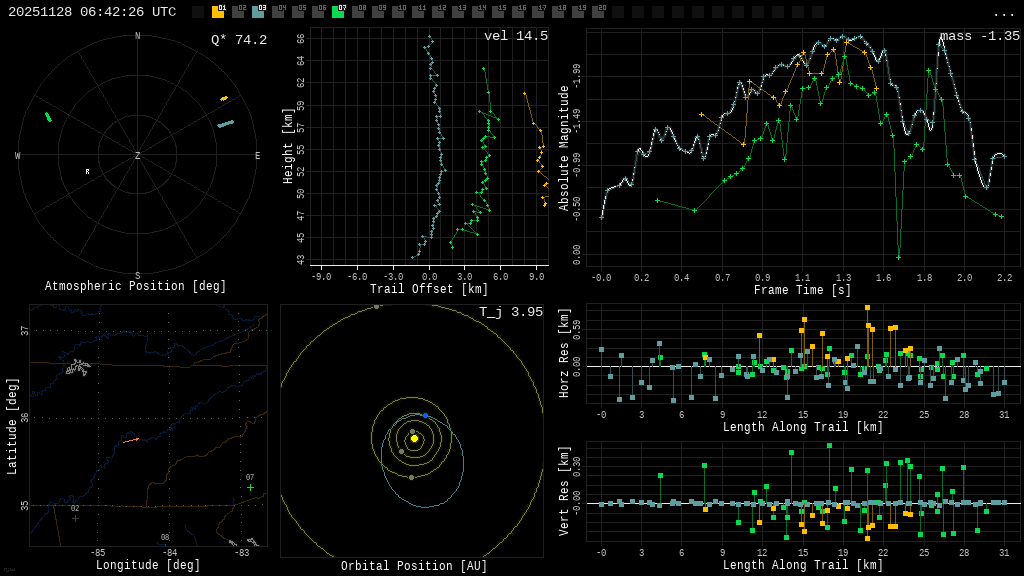Click the orange station 01 indicator
Screen dimensions: 1024x576
click(x=218, y=12)
